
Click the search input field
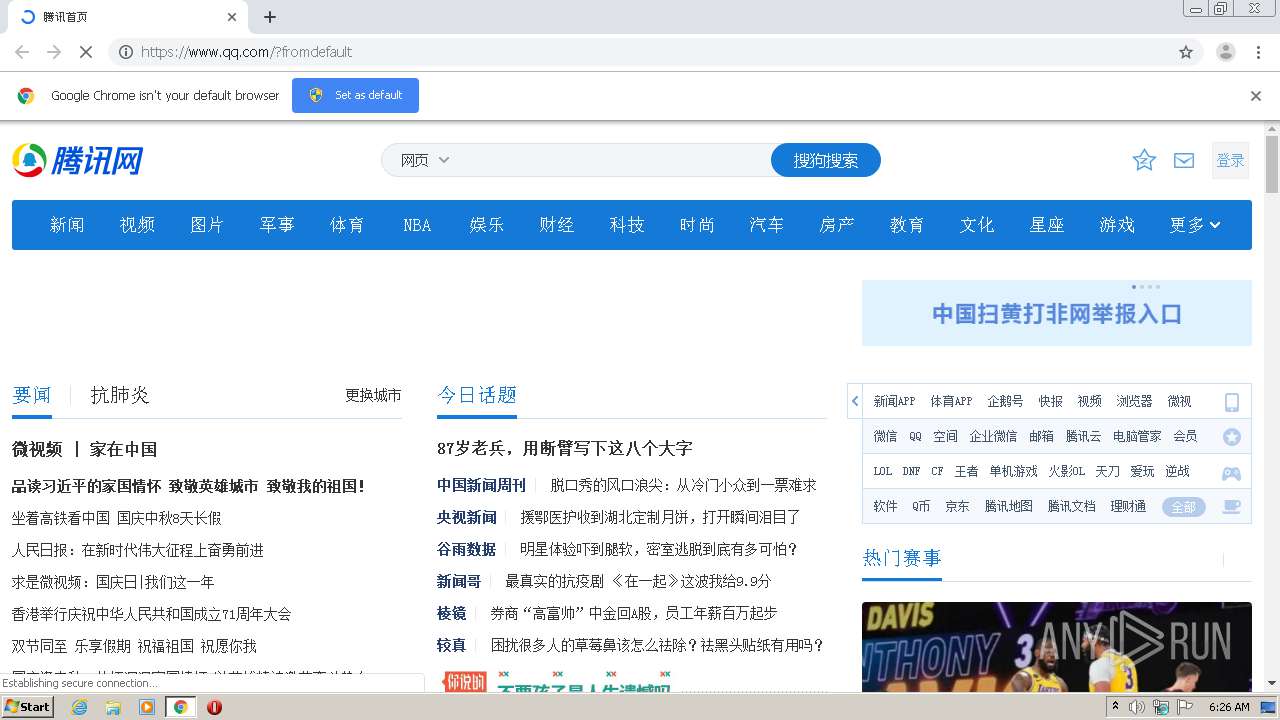610,160
